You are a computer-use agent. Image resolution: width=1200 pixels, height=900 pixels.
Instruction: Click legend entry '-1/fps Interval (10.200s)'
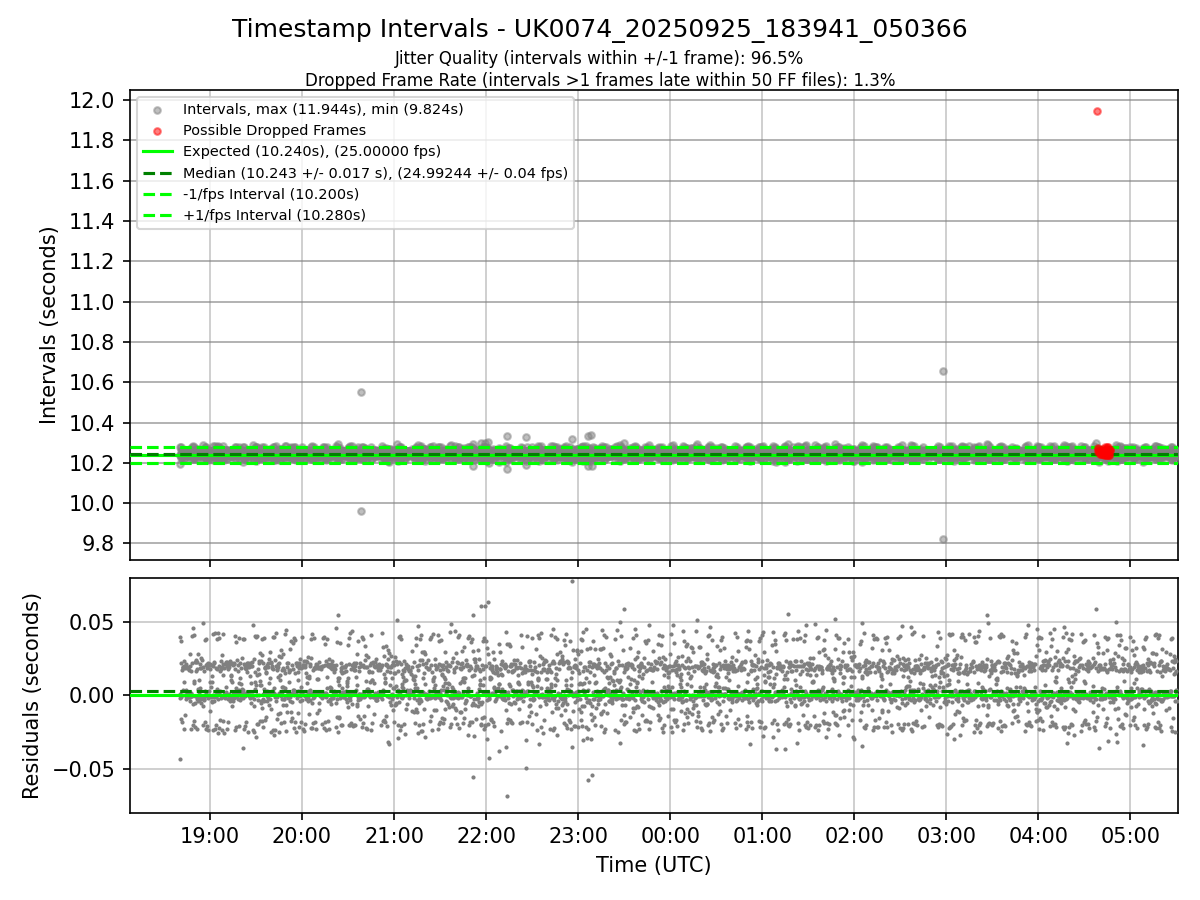[x=271, y=194]
